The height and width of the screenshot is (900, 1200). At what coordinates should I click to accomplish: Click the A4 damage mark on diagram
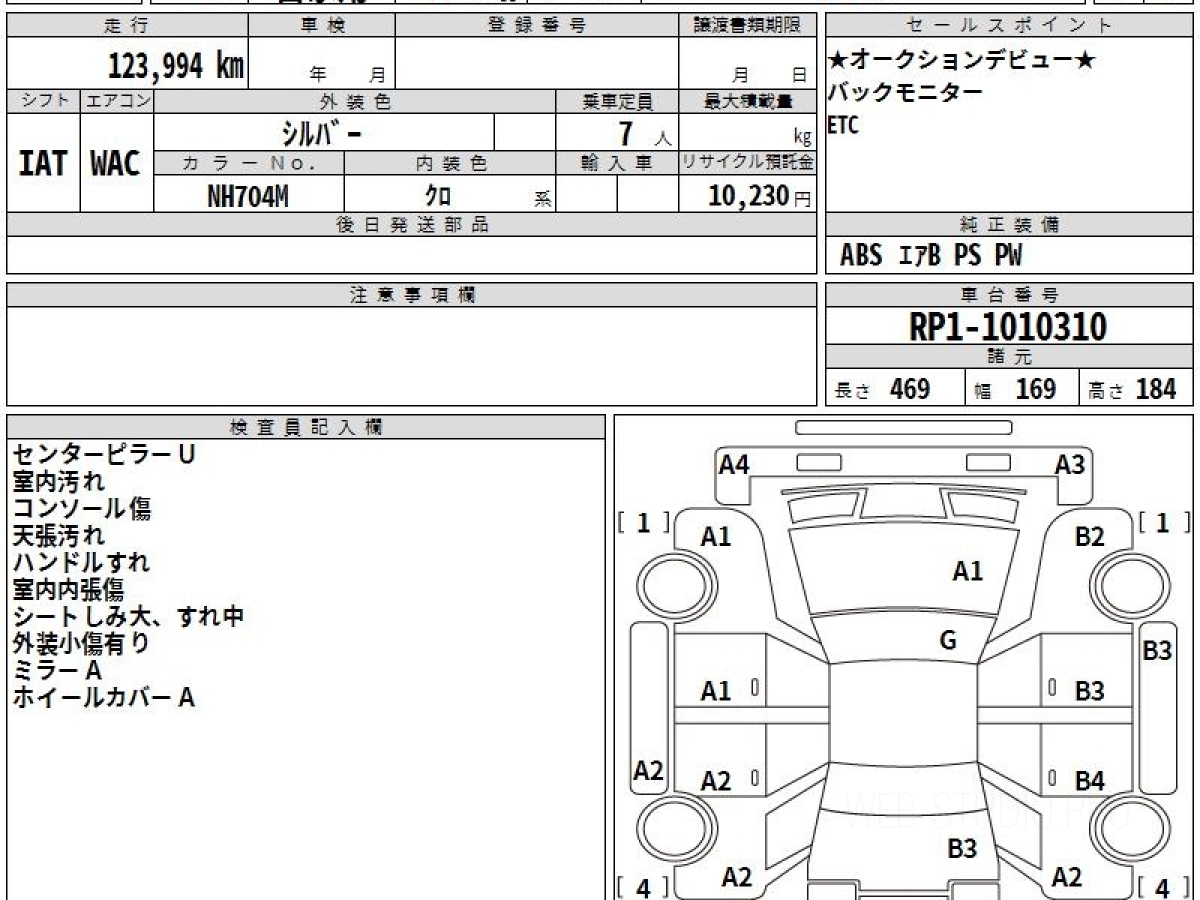tap(735, 464)
